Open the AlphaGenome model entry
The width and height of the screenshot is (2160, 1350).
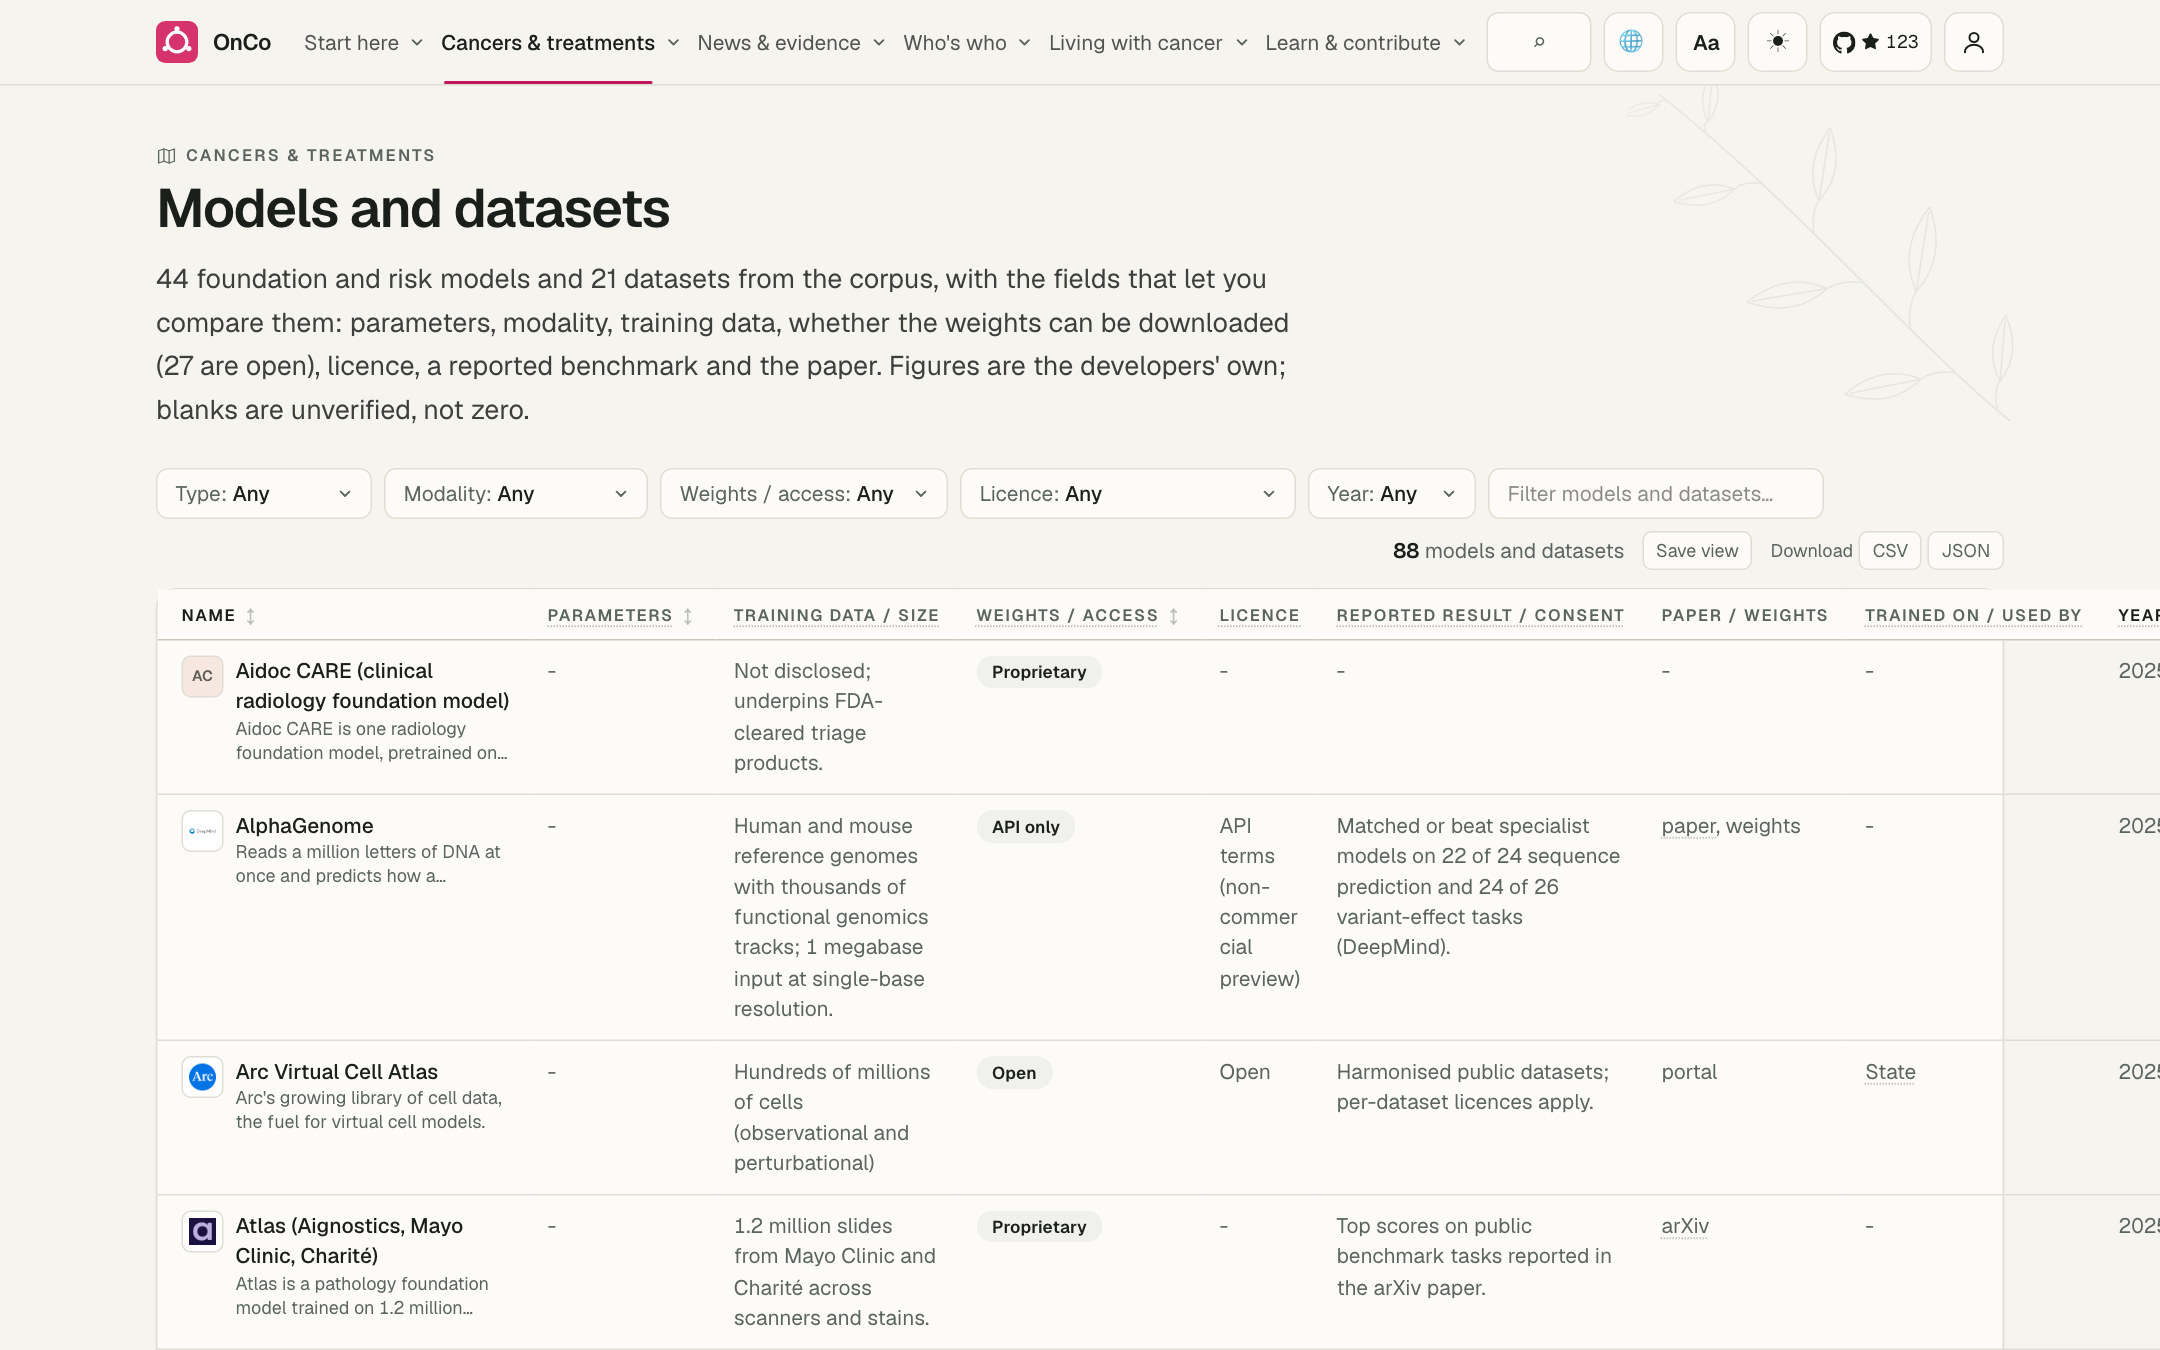point(304,826)
